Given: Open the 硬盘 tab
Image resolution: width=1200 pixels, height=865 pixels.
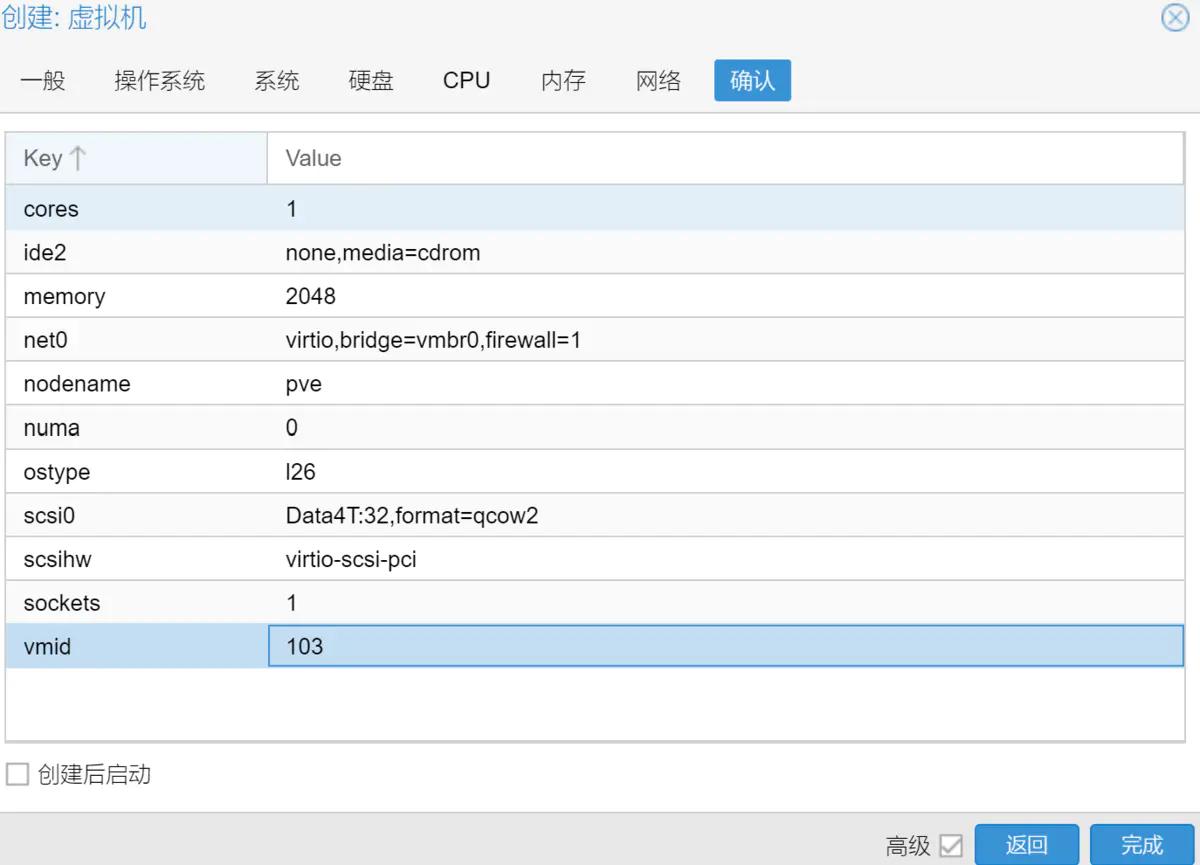Looking at the screenshot, I should pos(371,81).
